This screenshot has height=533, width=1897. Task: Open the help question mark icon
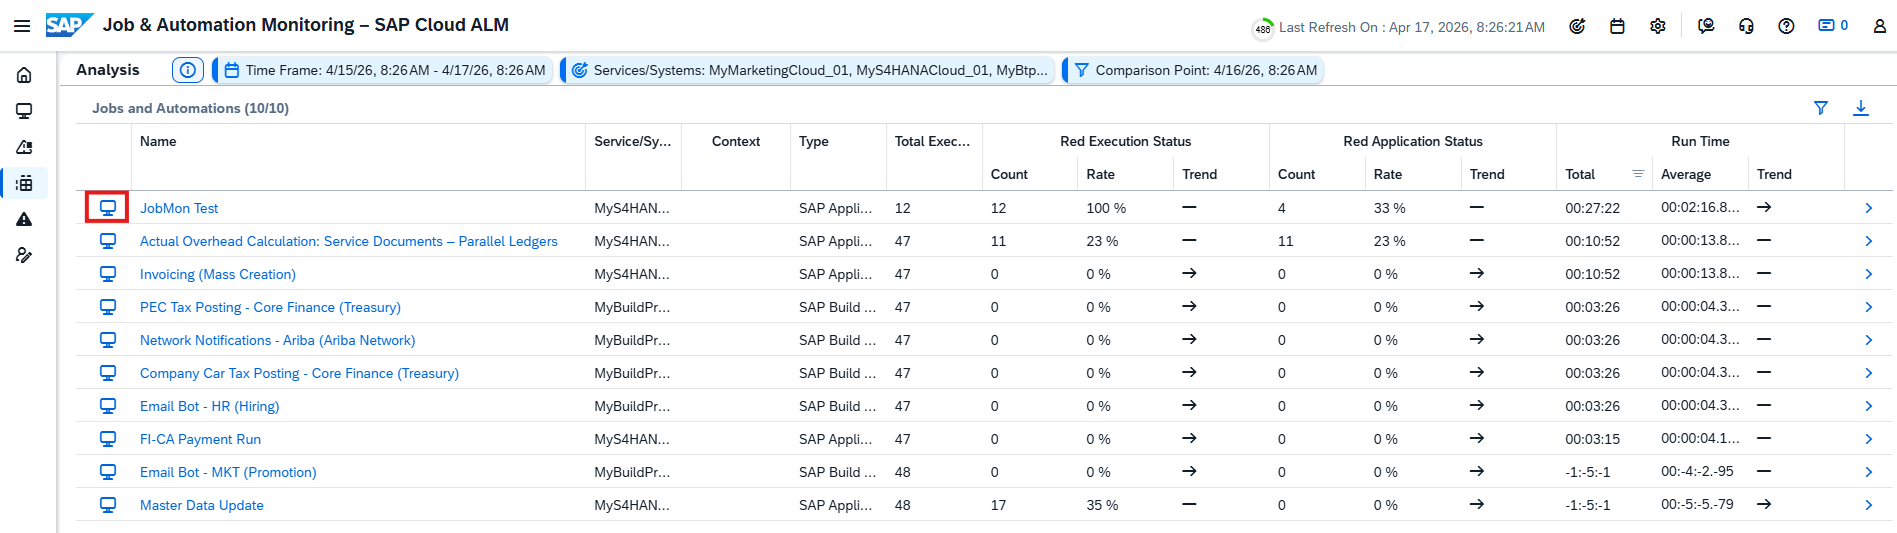click(1786, 27)
